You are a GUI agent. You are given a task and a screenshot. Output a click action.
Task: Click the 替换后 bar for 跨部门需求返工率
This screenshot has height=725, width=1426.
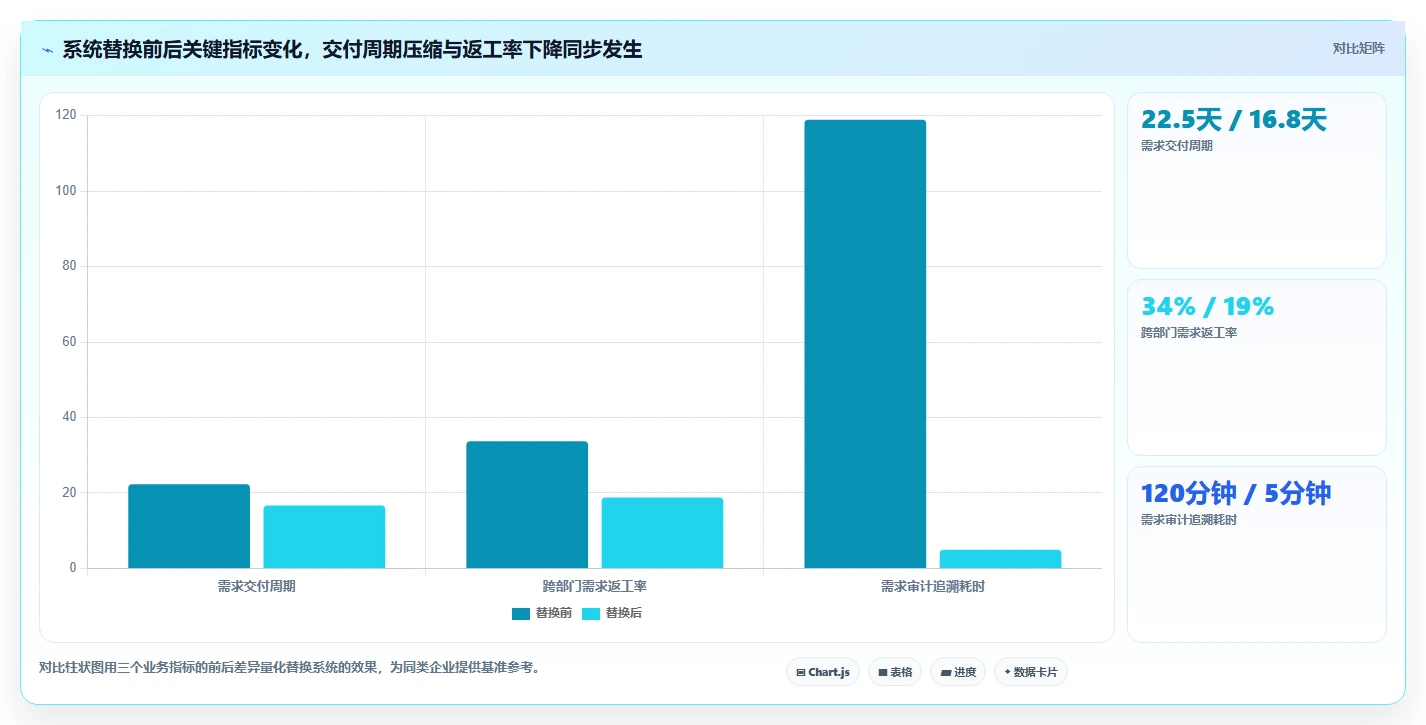click(662, 533)
